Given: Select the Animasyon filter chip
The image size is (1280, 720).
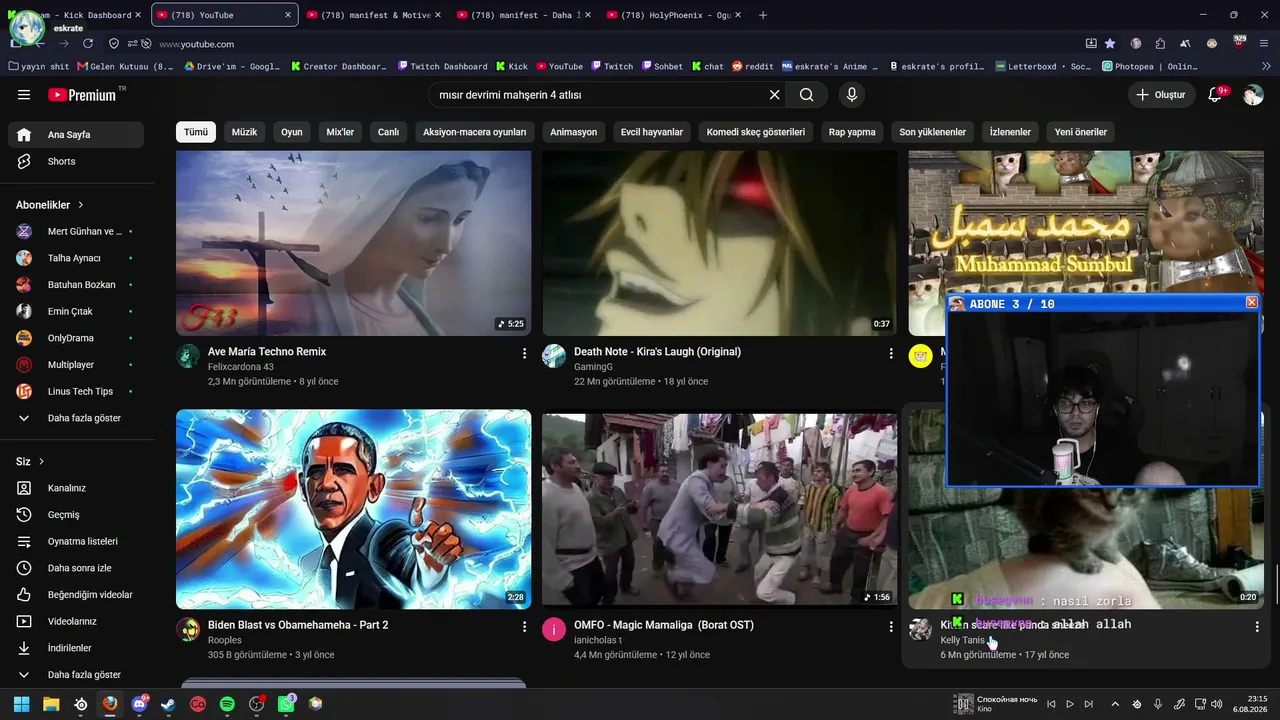Looking at the screenshot, I should click(574, 132).
